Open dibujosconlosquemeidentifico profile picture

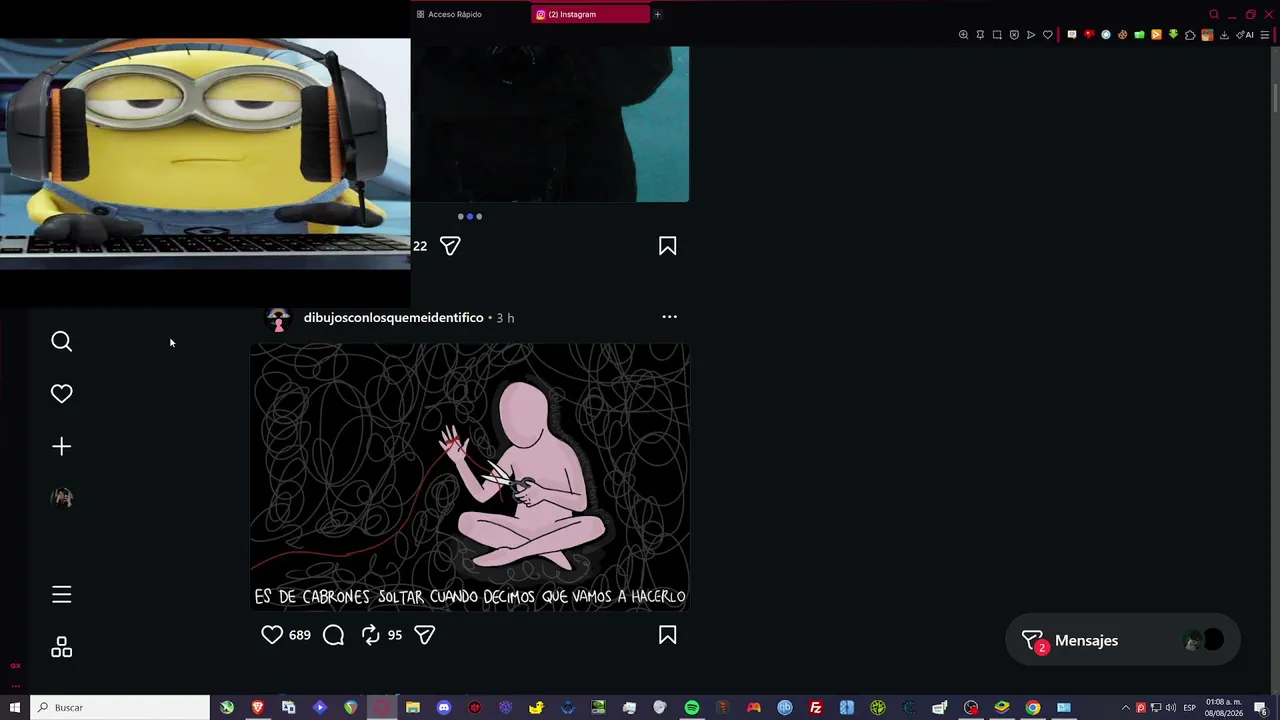tap(278, 318)
